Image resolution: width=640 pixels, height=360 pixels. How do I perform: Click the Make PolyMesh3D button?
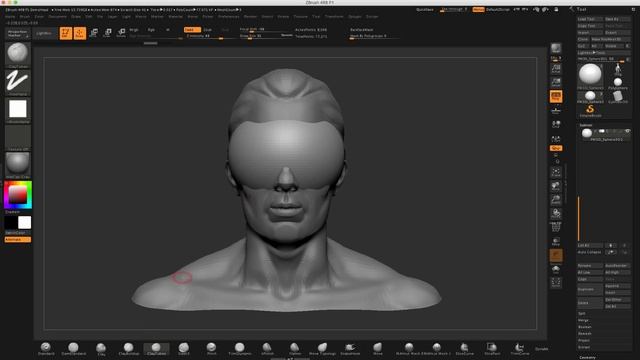[611, 39]
